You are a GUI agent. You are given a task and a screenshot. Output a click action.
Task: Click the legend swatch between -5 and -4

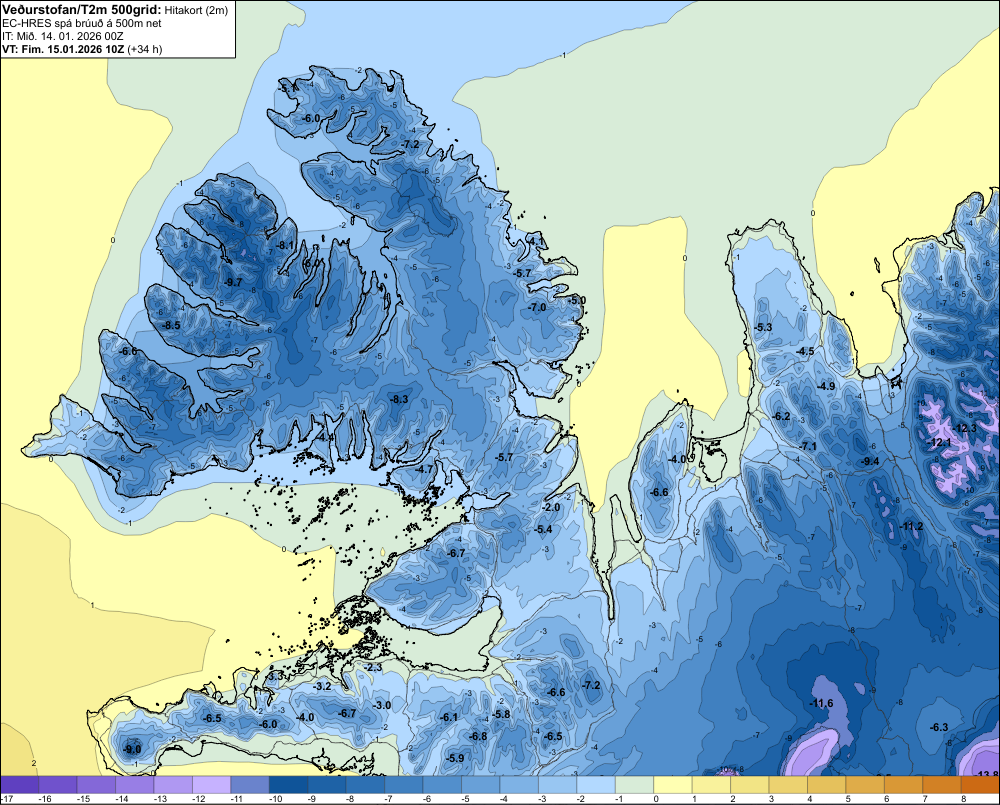click(481, 785)
